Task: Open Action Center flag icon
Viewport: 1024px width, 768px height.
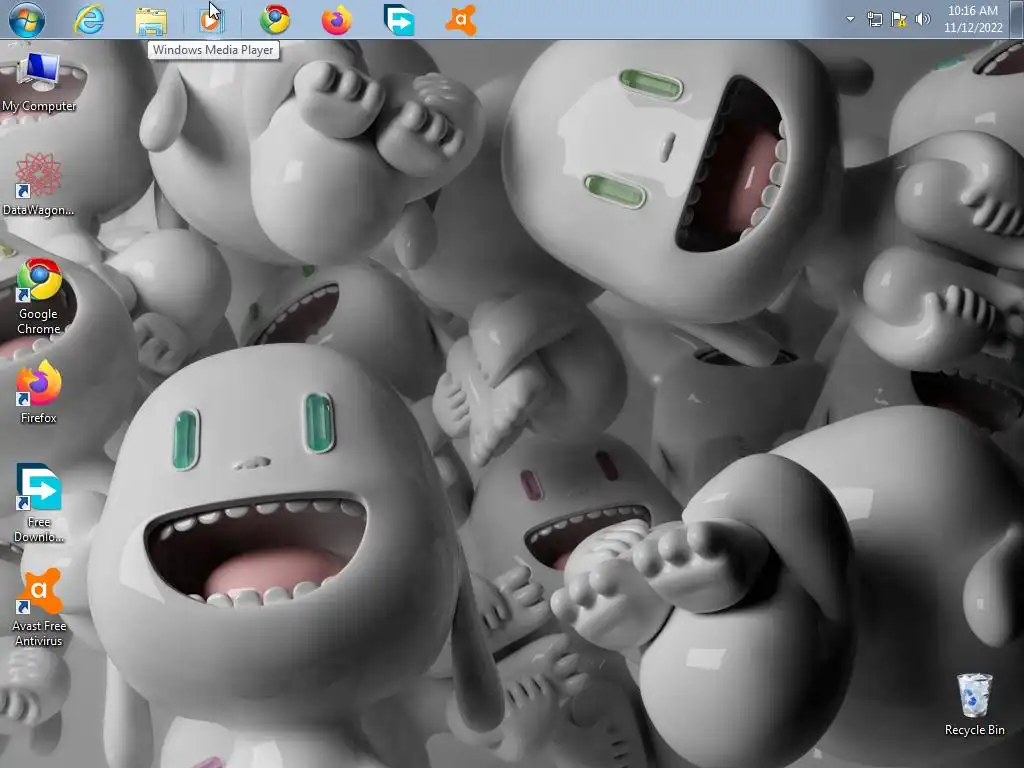Action: (x=899, y=20)
